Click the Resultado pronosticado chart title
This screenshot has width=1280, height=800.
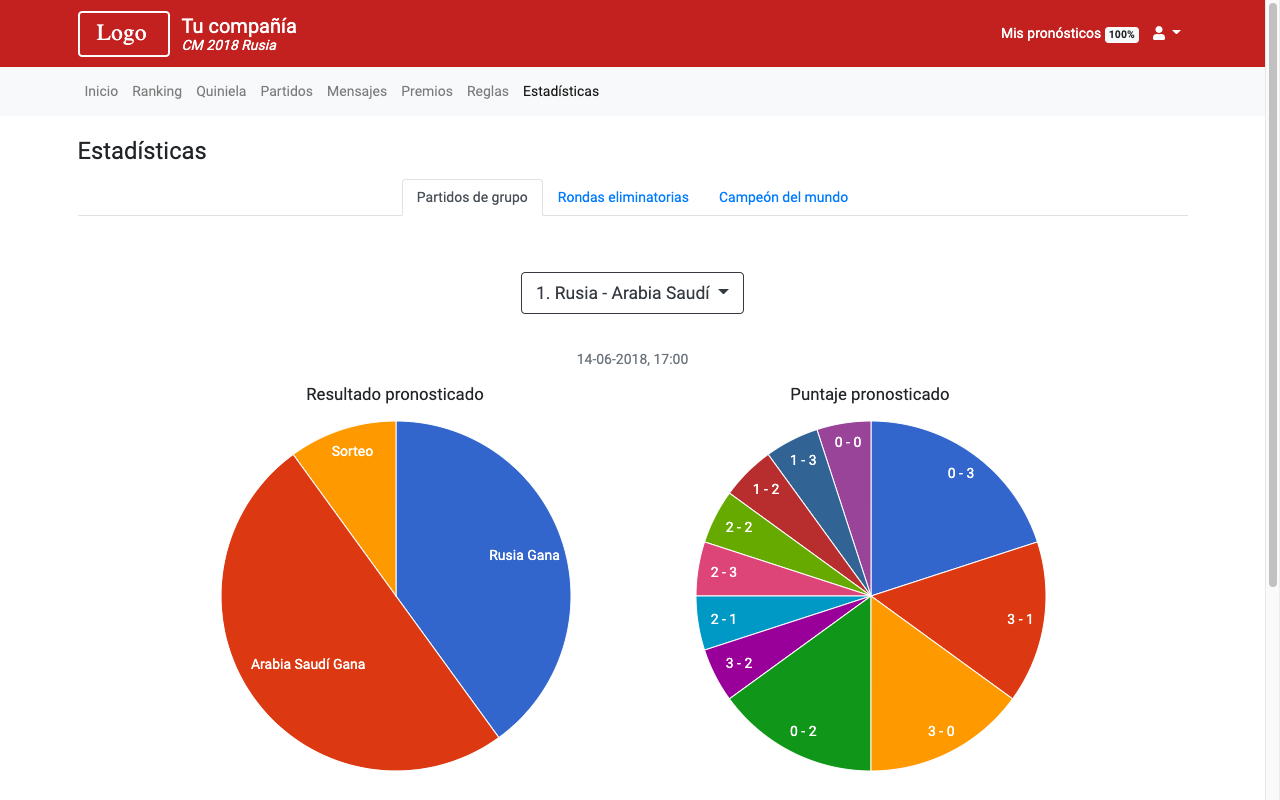[x=395, y=394]
